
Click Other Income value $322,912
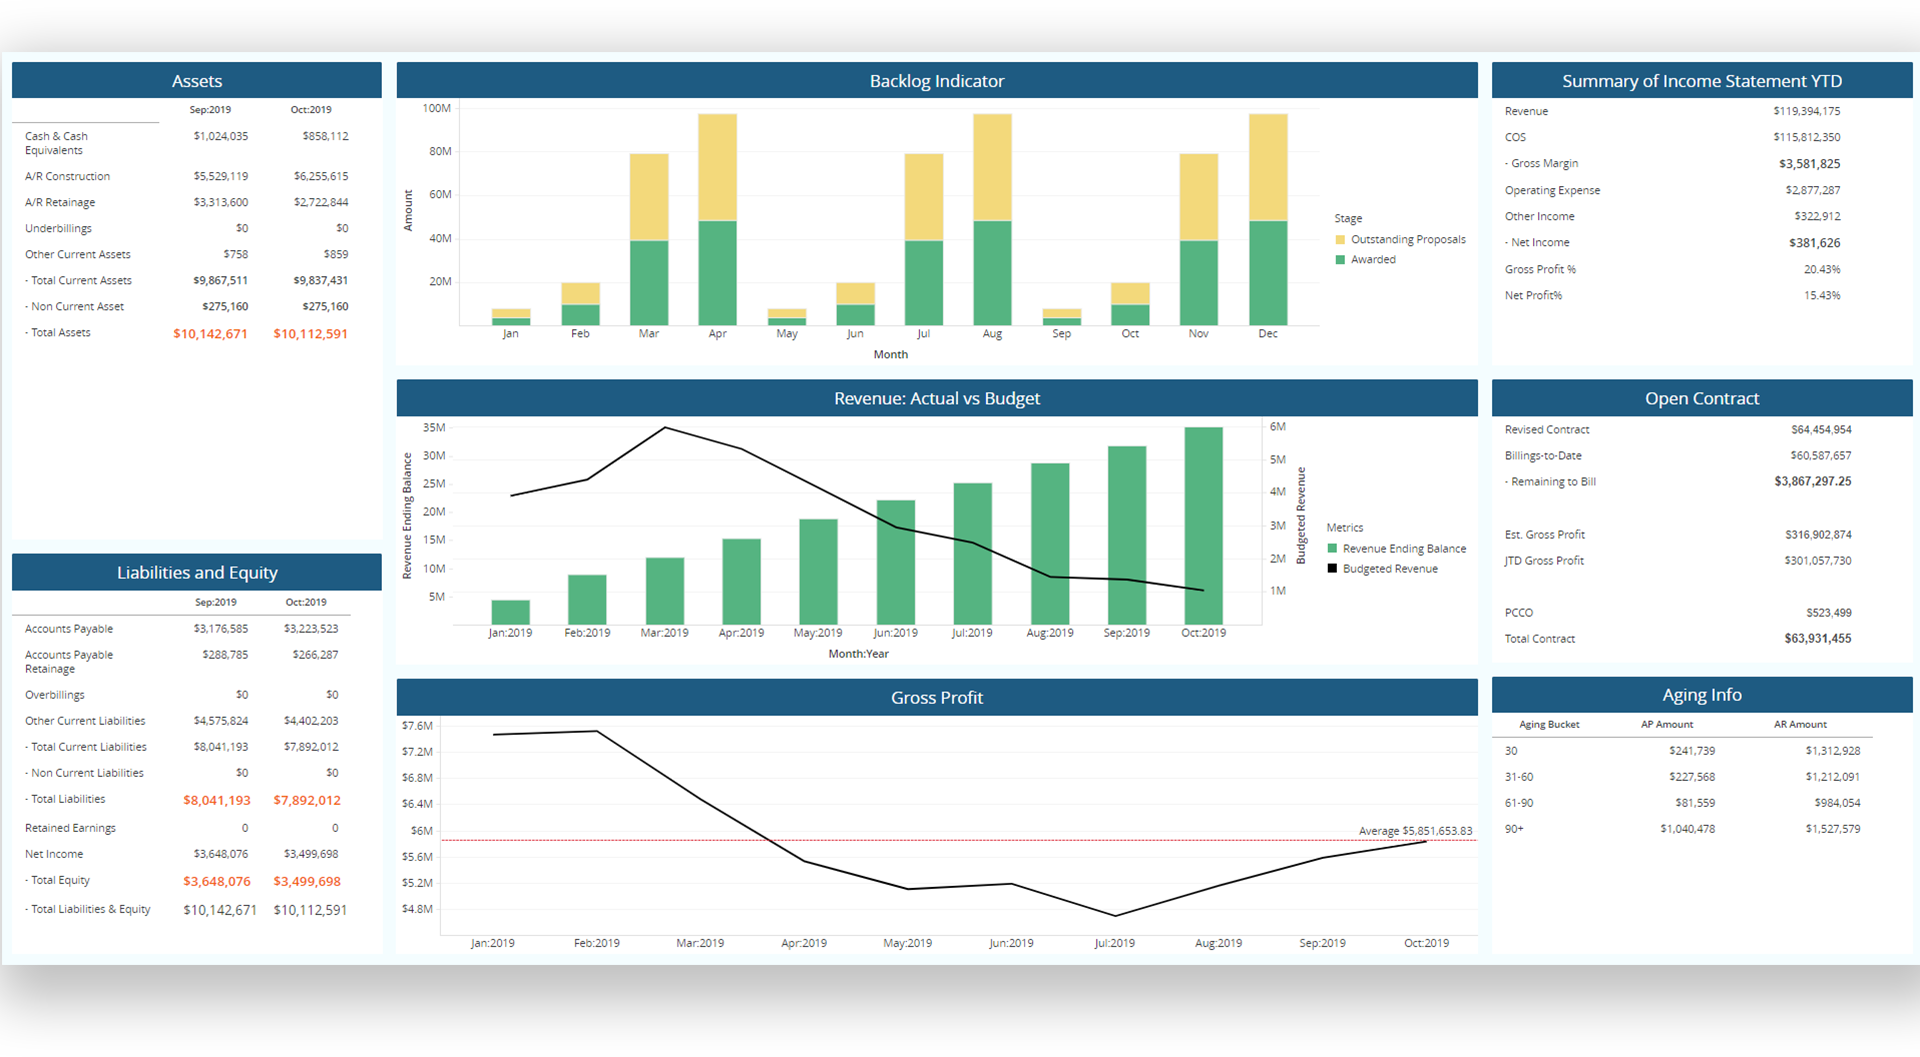(x=1817, y=216)
